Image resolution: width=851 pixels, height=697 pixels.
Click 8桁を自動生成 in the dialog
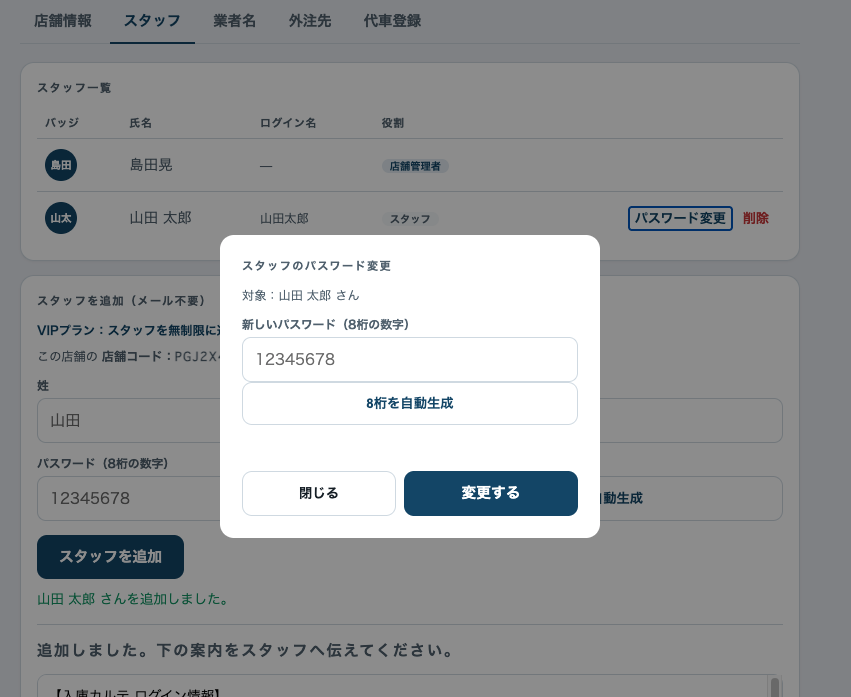(410, 403)
